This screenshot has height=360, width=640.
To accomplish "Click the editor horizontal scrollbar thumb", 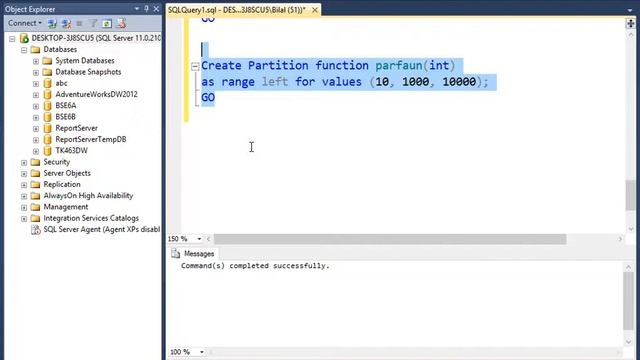I will coord(390,239).
